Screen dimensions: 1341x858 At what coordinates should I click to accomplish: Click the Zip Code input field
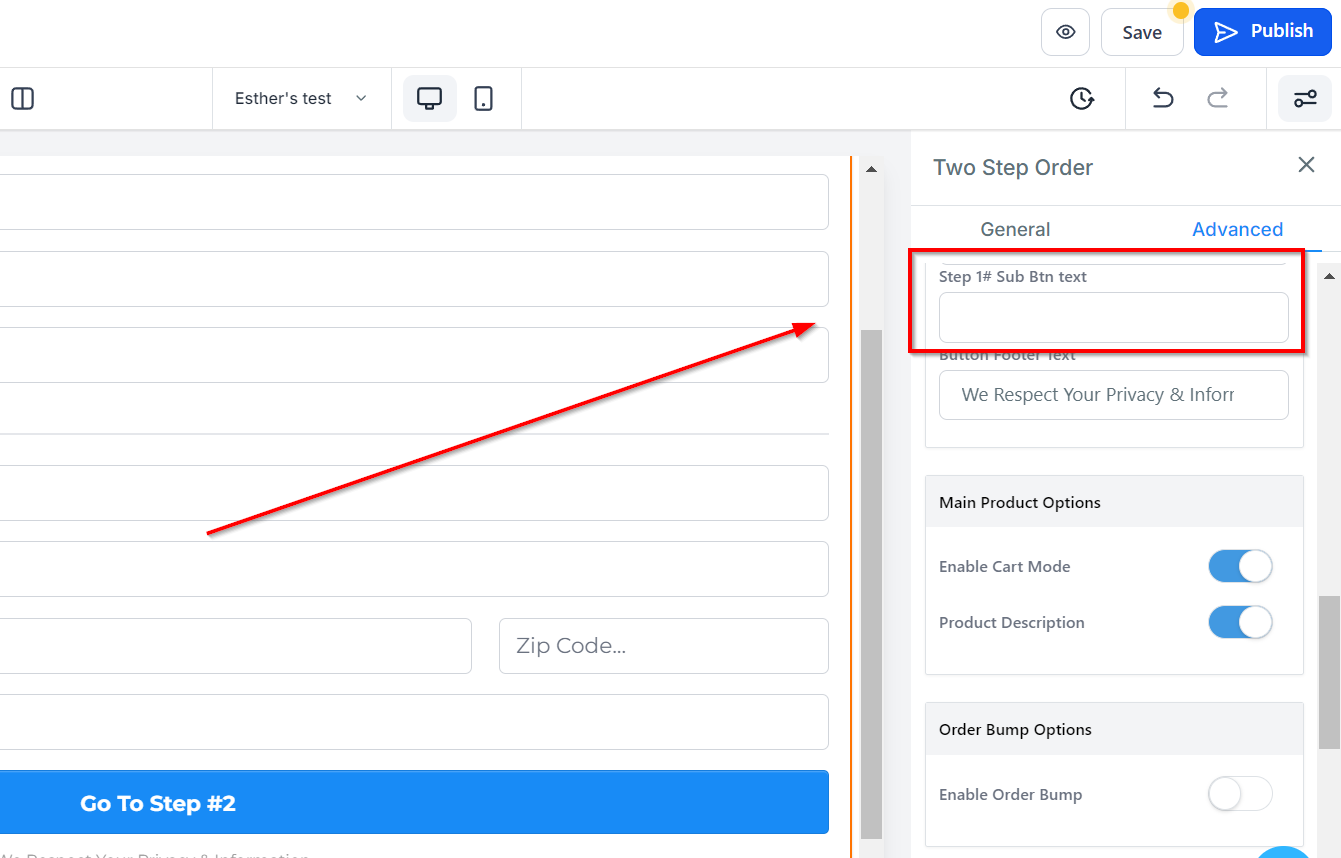[664, 646]
